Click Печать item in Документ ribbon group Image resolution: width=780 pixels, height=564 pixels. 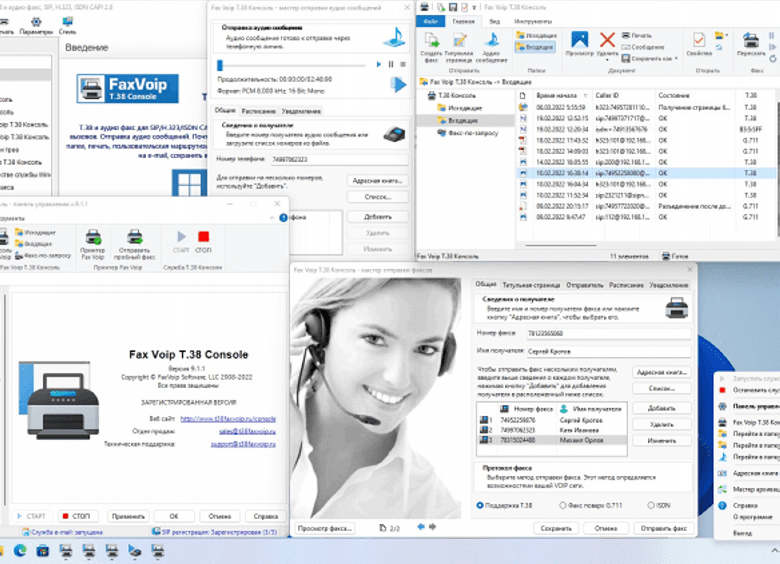click(x=636, y=36)
